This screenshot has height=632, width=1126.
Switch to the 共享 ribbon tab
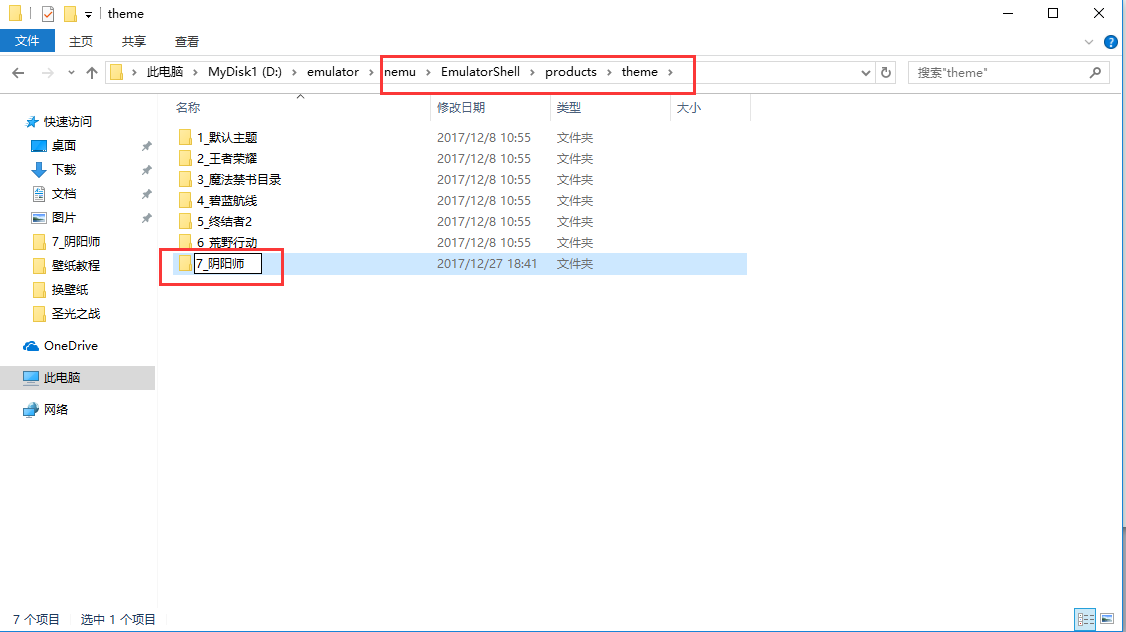(x=134, y=41)
